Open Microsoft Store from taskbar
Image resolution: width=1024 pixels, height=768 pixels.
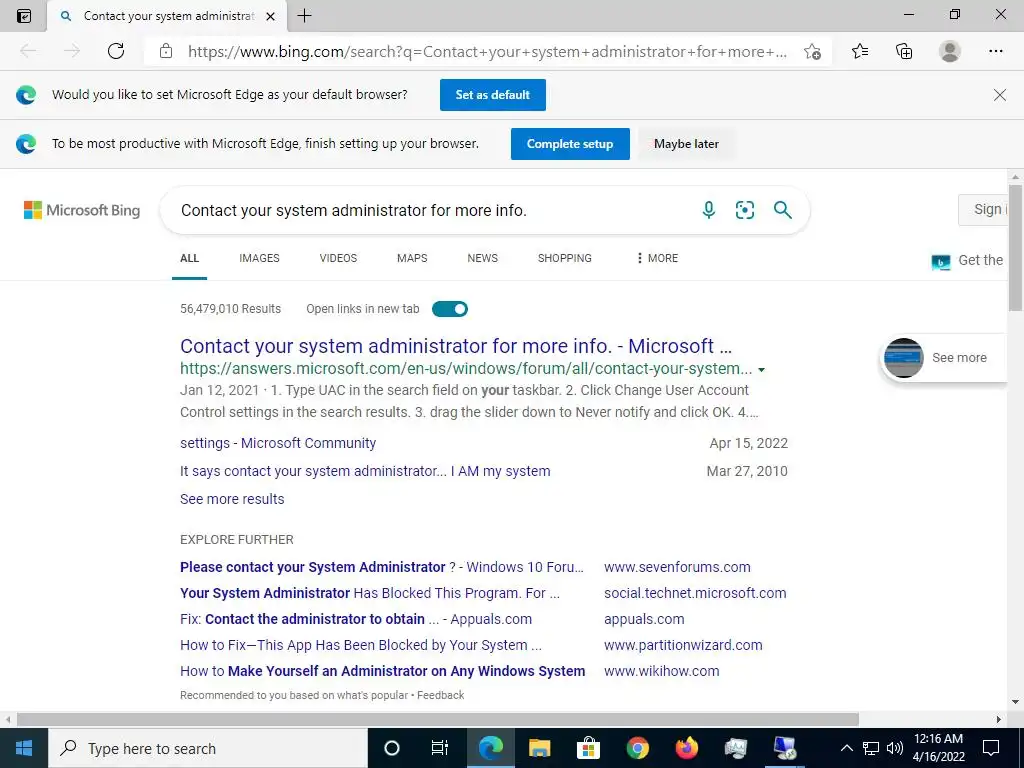(588, 748)
